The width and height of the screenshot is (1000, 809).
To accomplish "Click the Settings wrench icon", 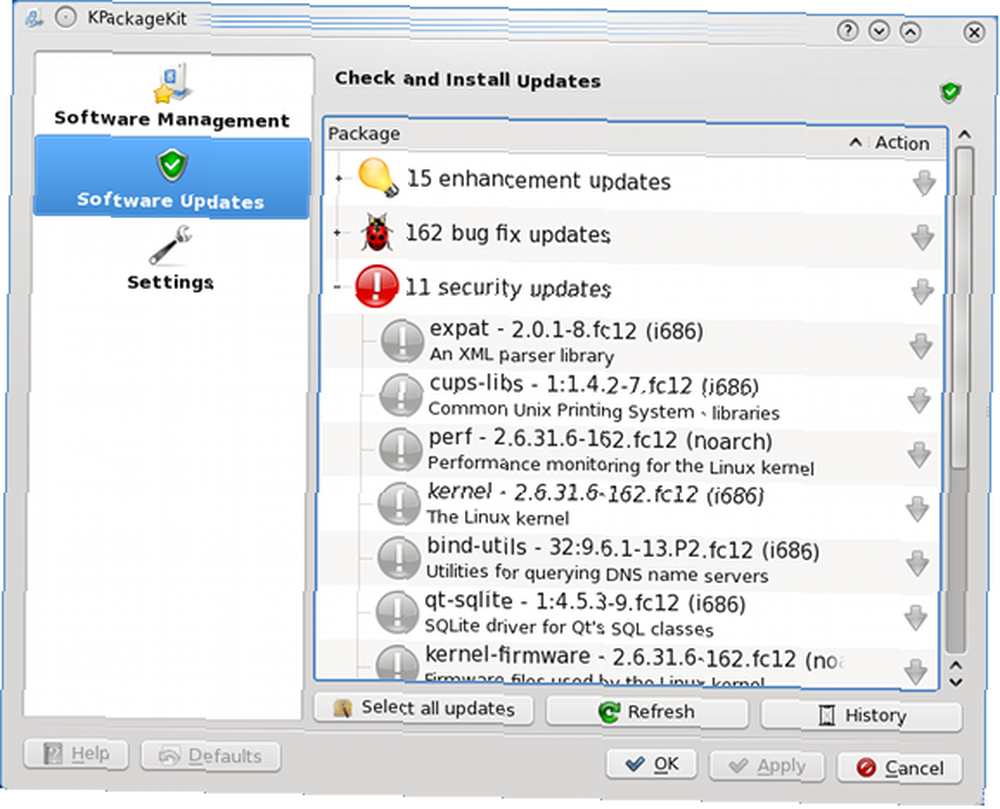I will (x=170, y=244).
